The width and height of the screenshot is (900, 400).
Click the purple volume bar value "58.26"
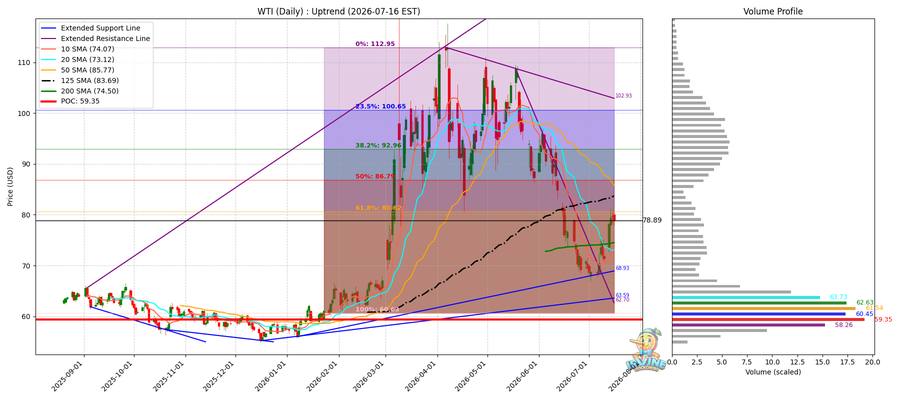pyautogui.click(x=843, y=325)
